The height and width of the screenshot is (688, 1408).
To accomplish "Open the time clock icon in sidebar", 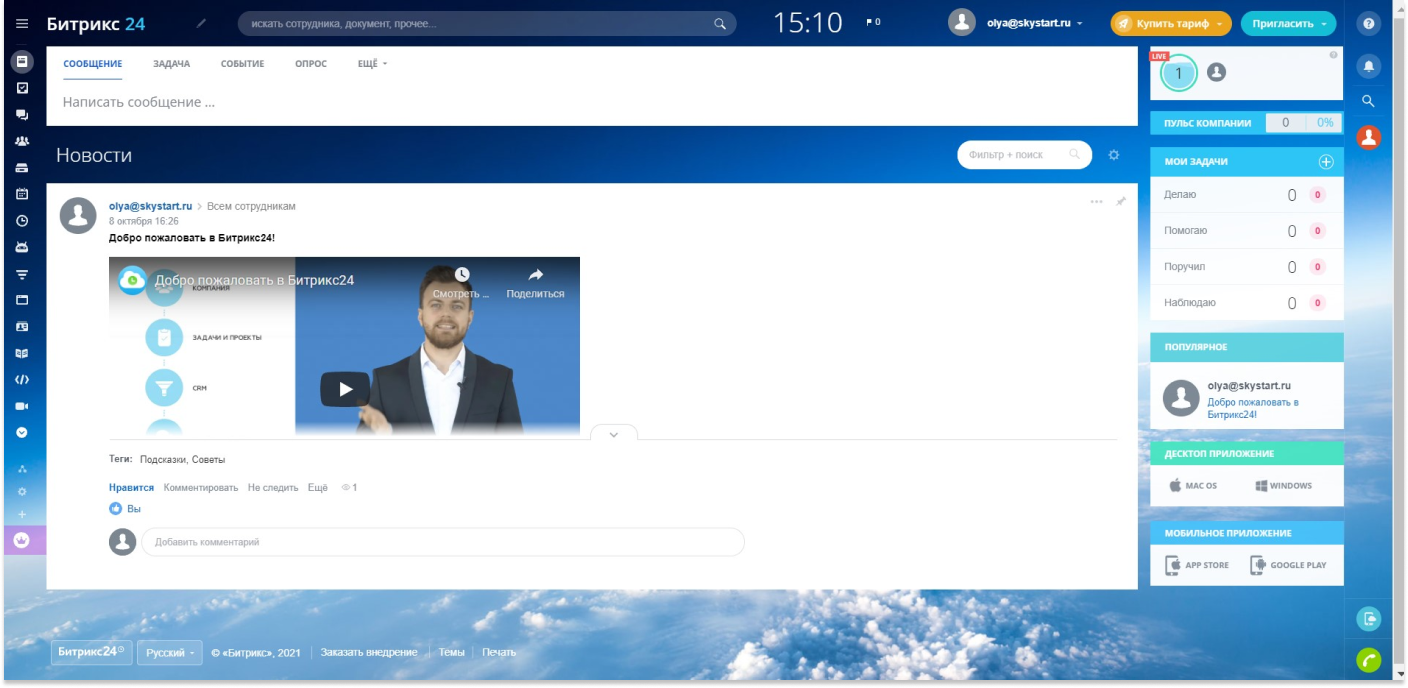I will 22,221.
